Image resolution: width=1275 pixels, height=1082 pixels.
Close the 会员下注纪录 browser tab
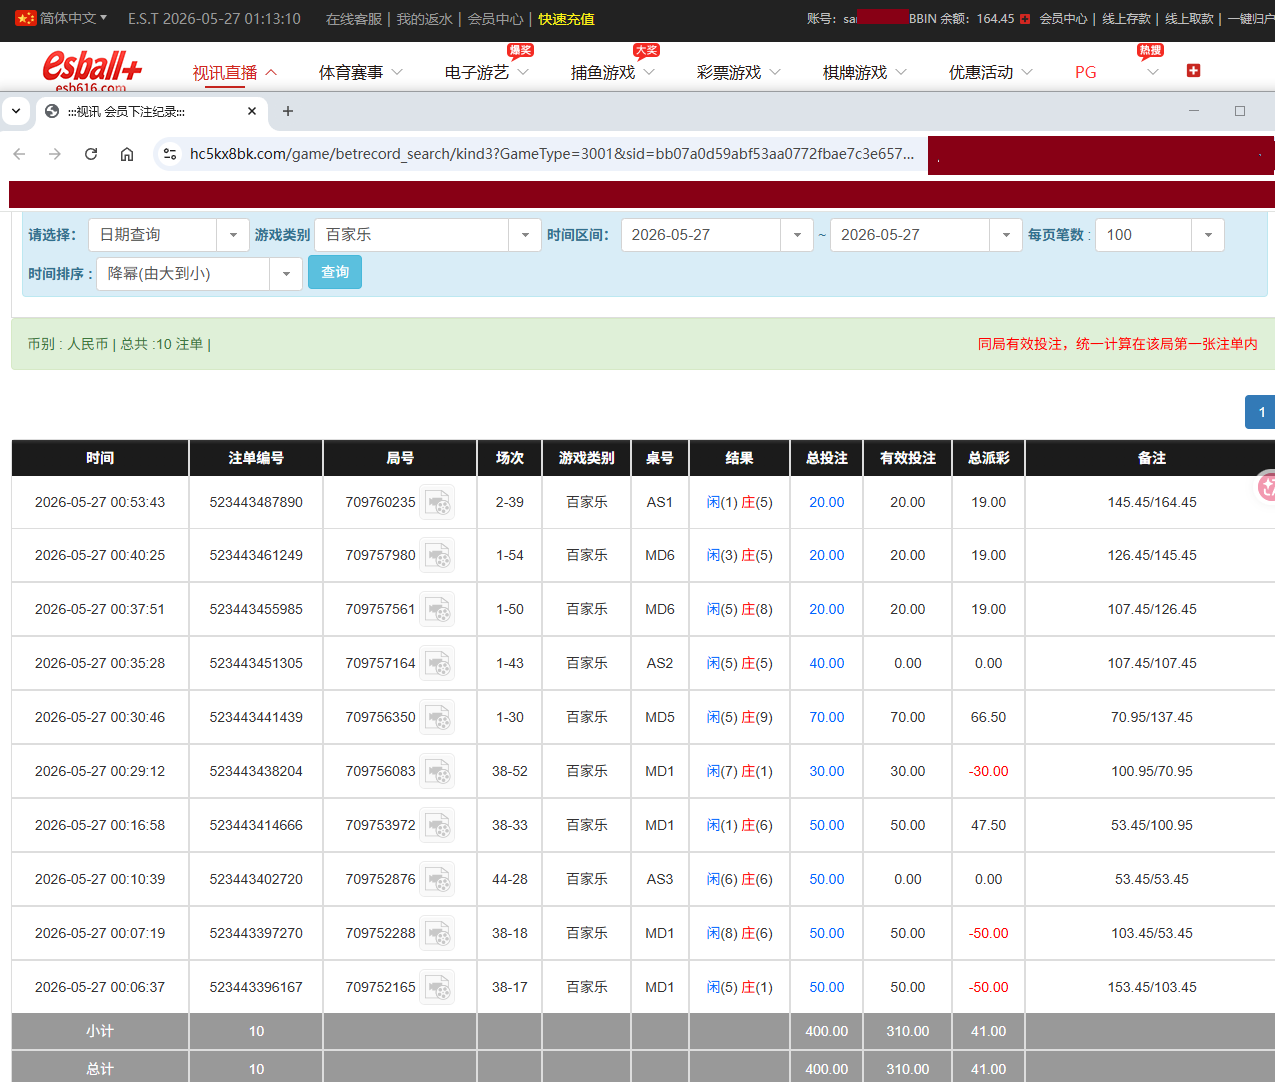coord(252,111)
